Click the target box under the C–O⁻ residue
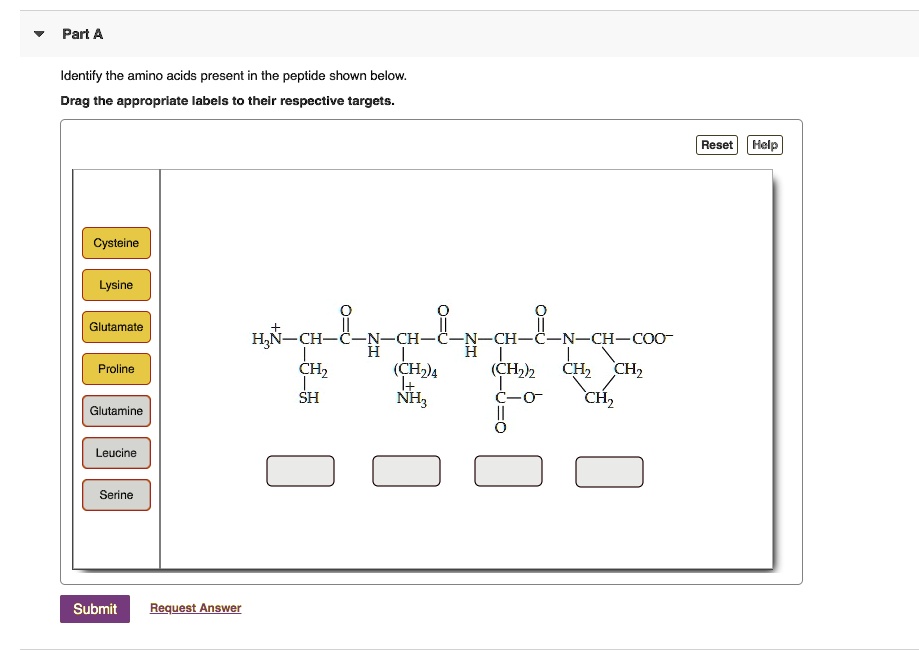 [508, 471]
